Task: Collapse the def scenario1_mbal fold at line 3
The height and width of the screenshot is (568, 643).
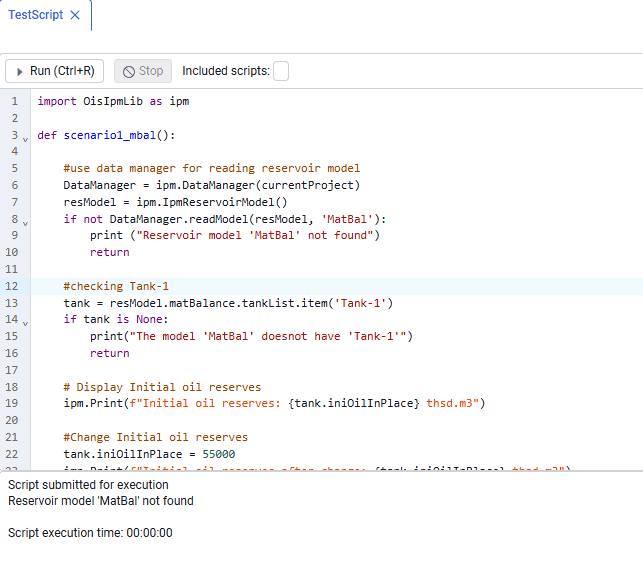Action: coord(25,140)
